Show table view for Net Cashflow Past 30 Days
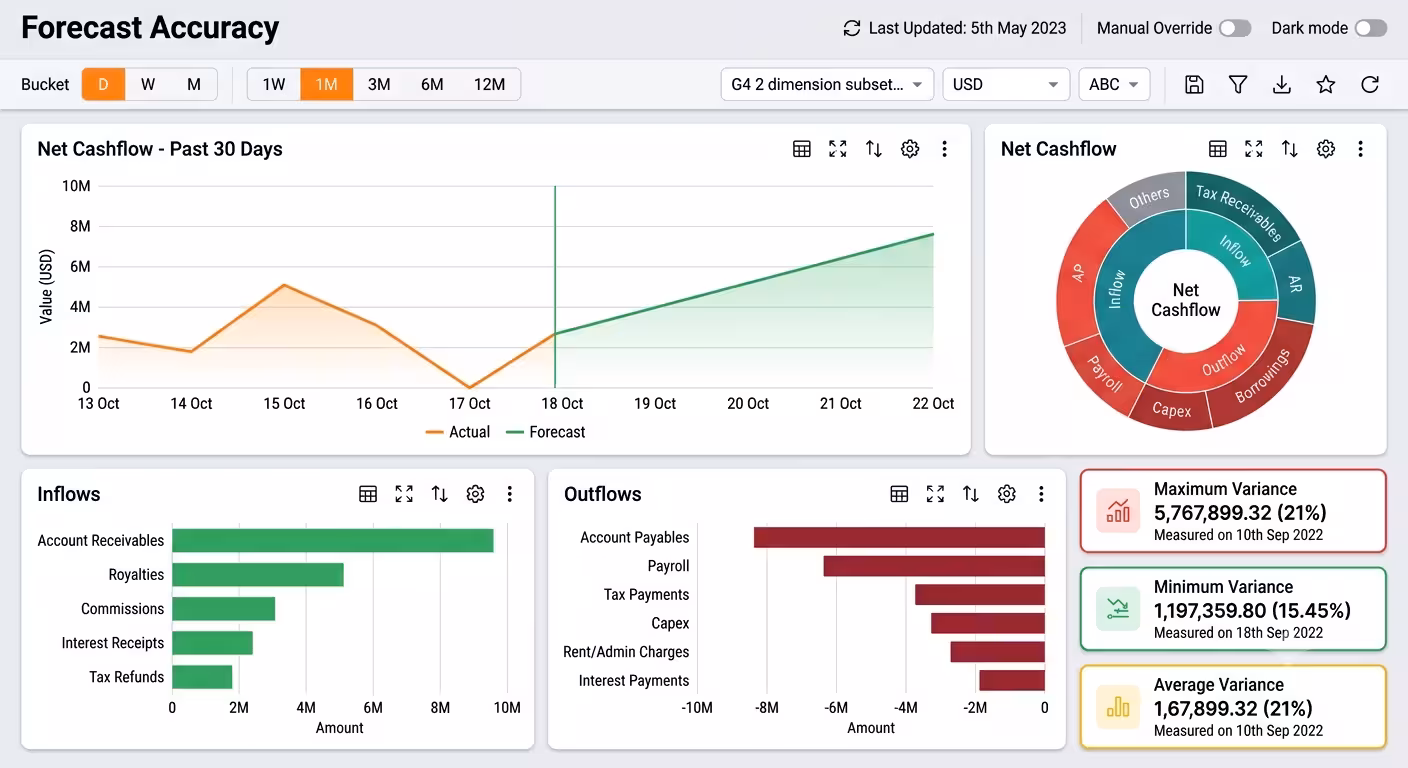The height and width of the screenshot is (768, 1408). [x=802, y=149]
